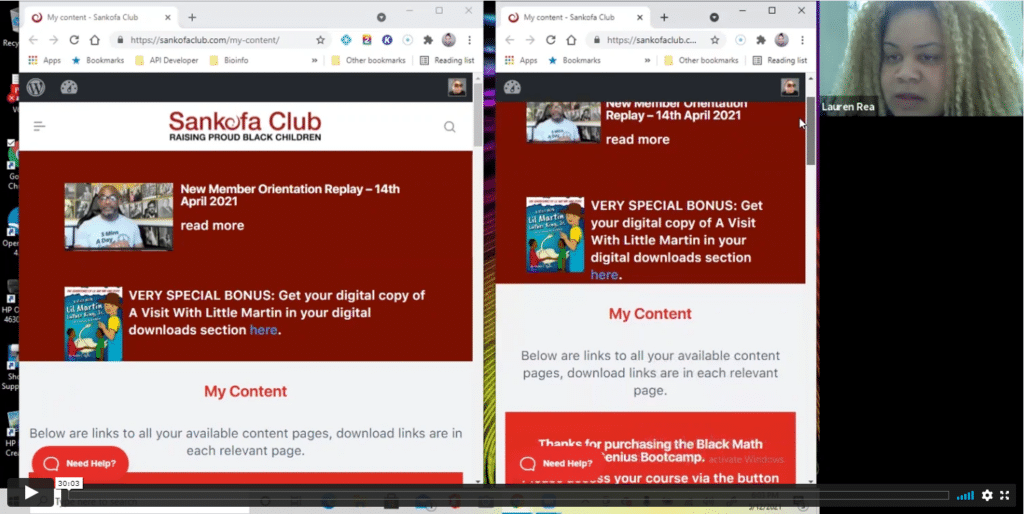Click Need Help? button in left window
This screenshot has width=1024, height=514.
80,463
